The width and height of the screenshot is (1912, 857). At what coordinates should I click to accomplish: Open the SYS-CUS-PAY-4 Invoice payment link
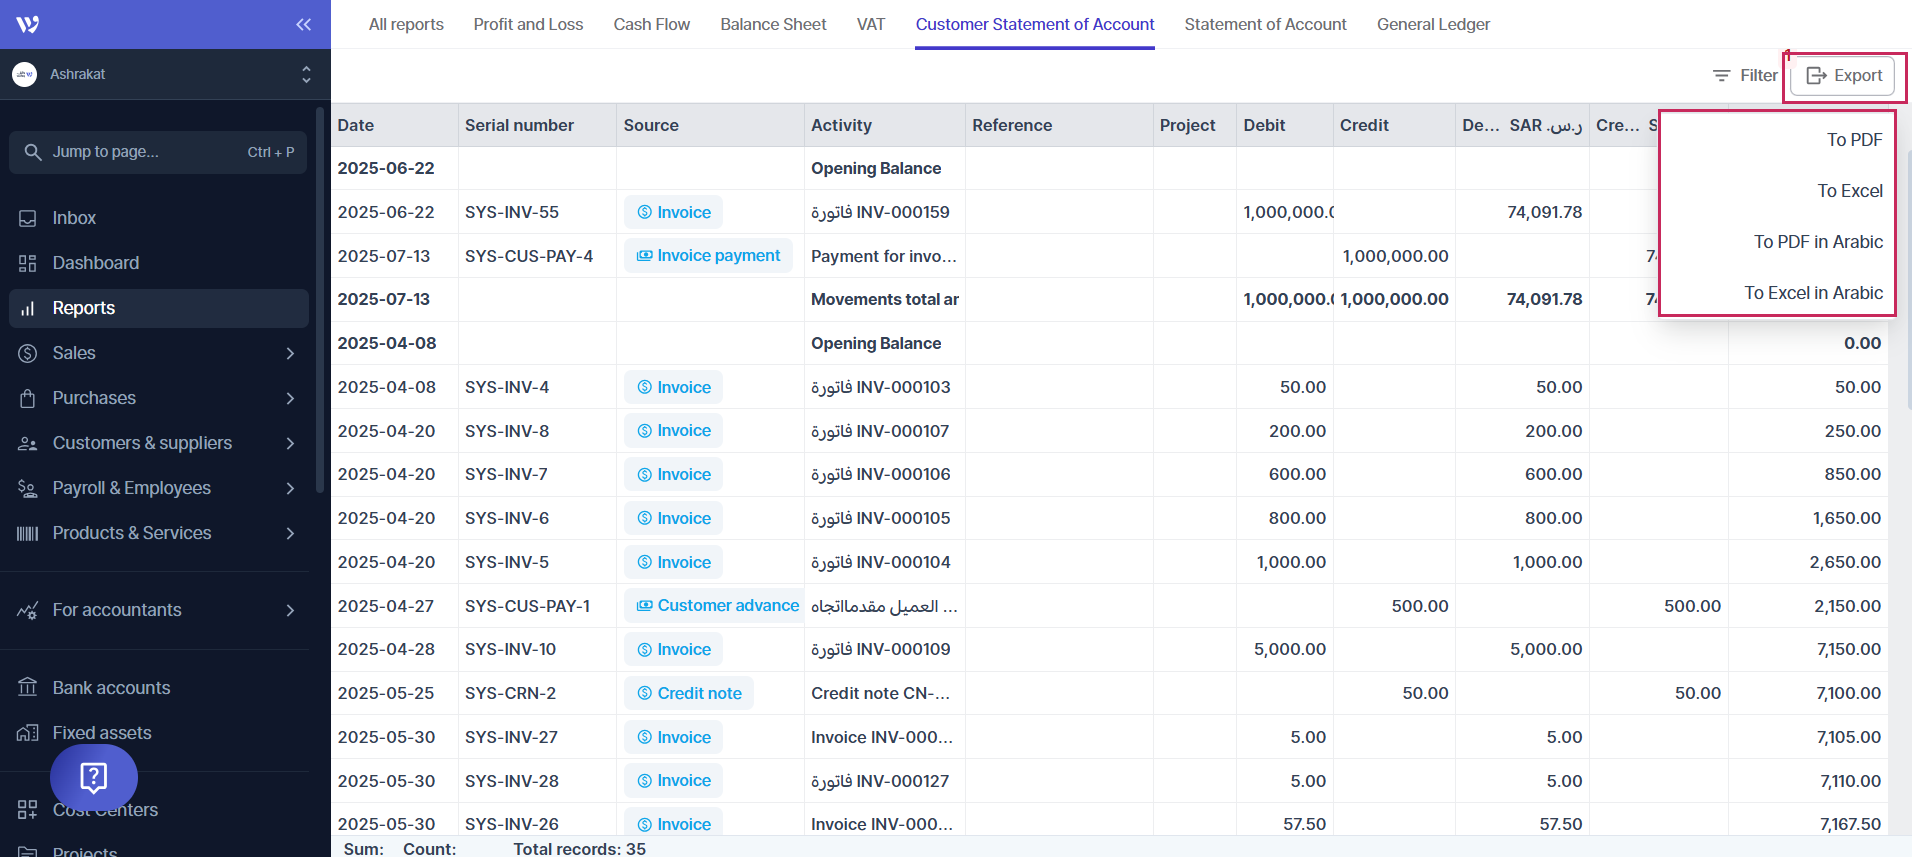click(709, 256)
